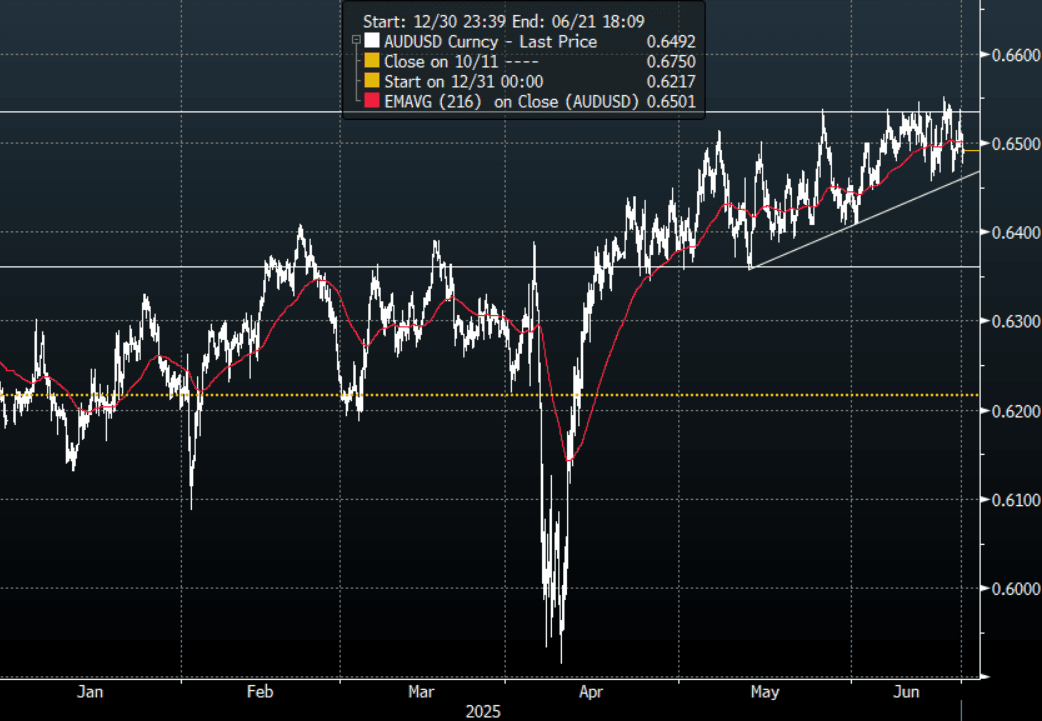
Task: Pick the yellow swatch for Close on 10/11
Action: pos(372,61)
